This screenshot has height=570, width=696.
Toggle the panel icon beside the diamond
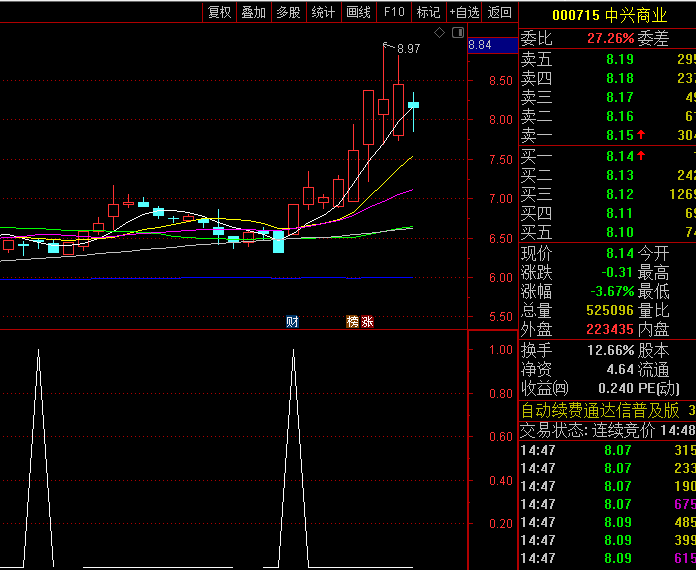[x=458, y=32]
